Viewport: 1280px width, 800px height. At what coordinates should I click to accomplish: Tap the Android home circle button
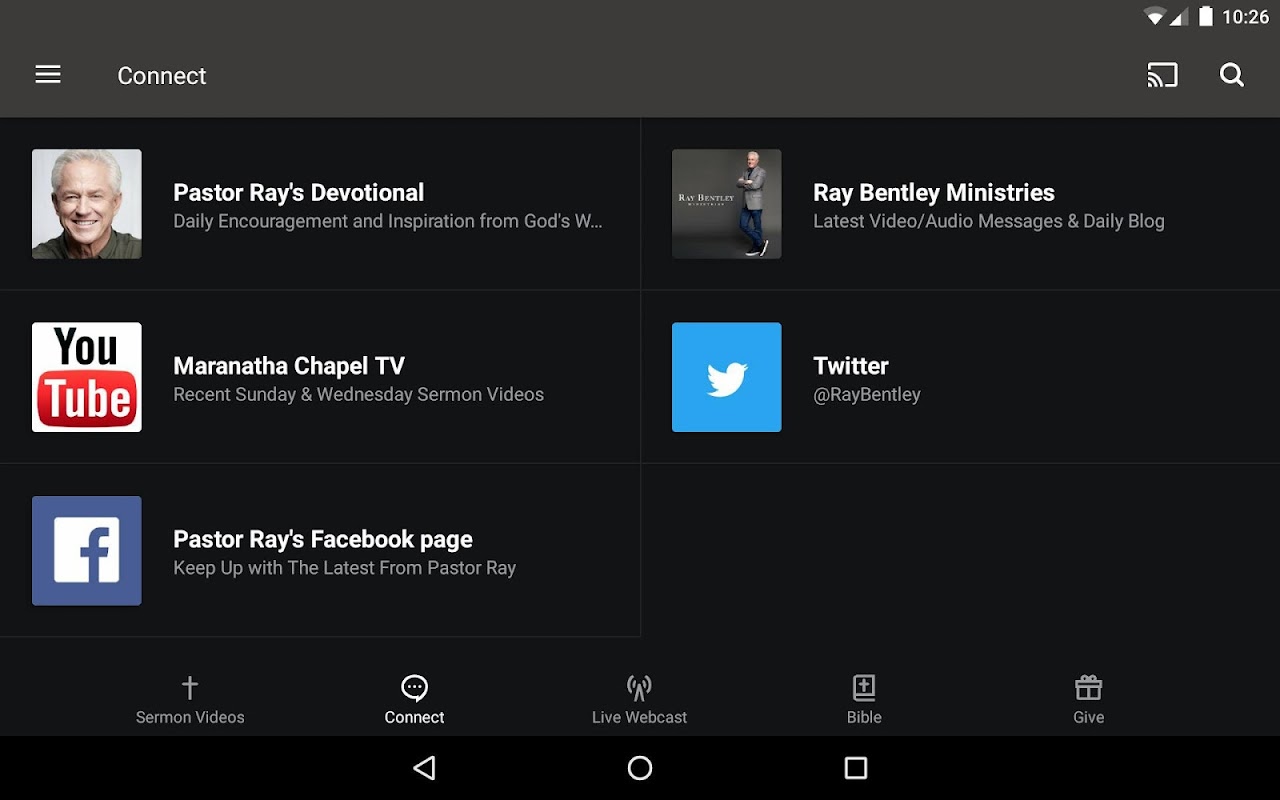pyautogui.click(x=640, y=768)
